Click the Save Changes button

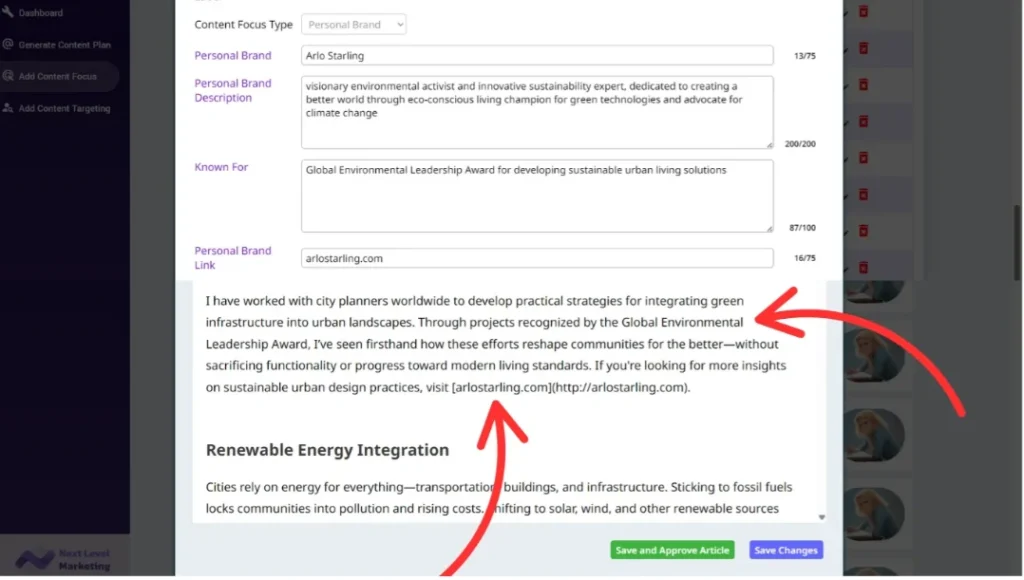786,550
